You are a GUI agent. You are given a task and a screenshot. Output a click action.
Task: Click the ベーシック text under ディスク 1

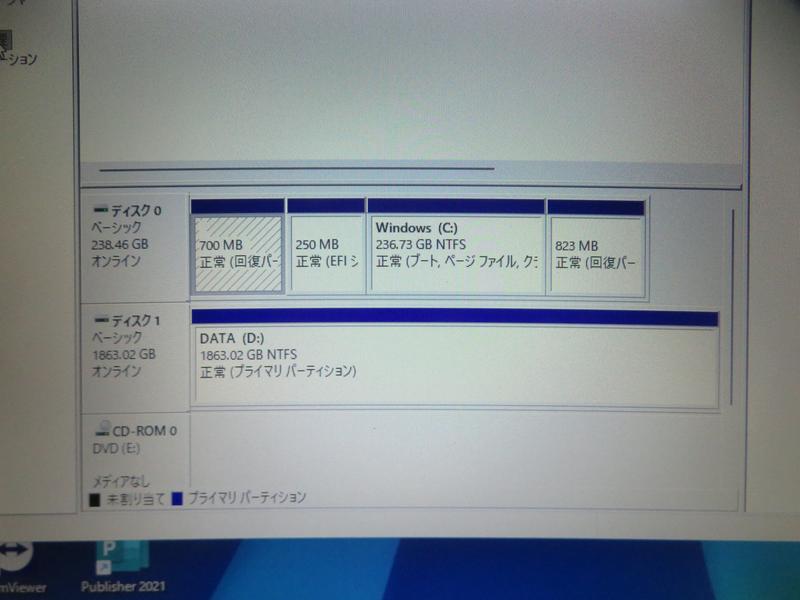coord(117,337)
